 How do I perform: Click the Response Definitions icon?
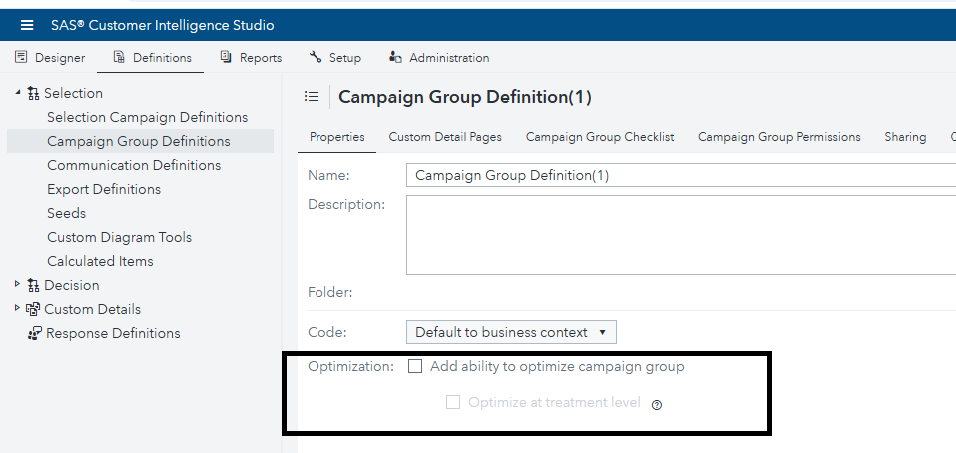point(35,334)
